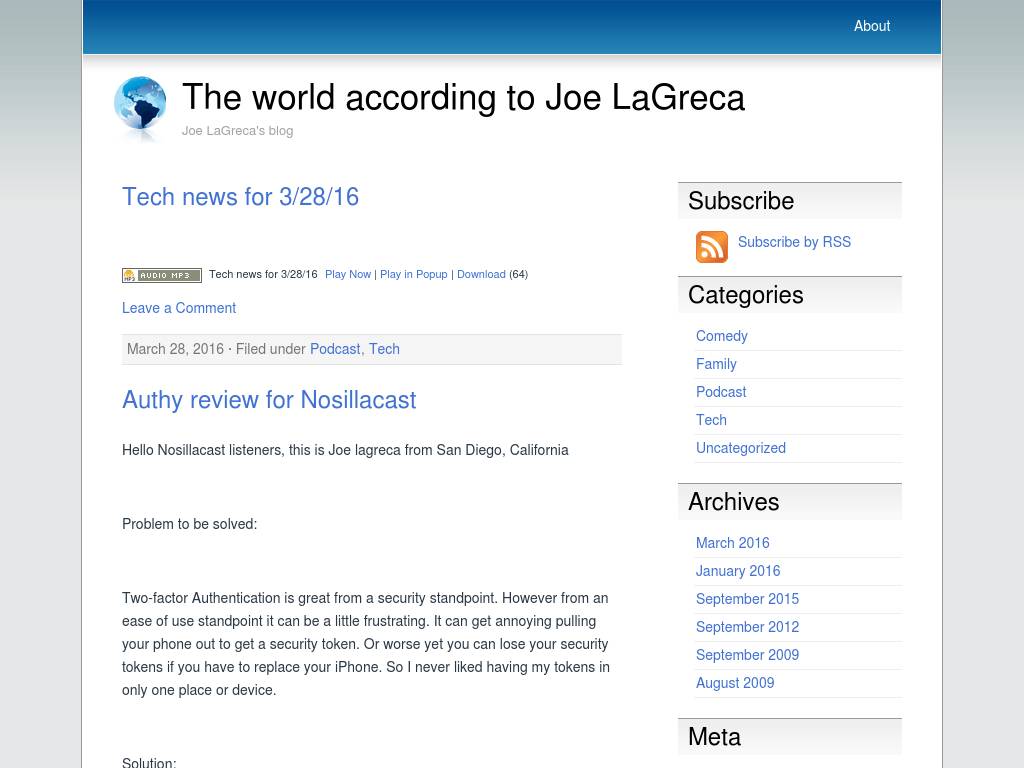Click the blog title header text

point(463,98)
